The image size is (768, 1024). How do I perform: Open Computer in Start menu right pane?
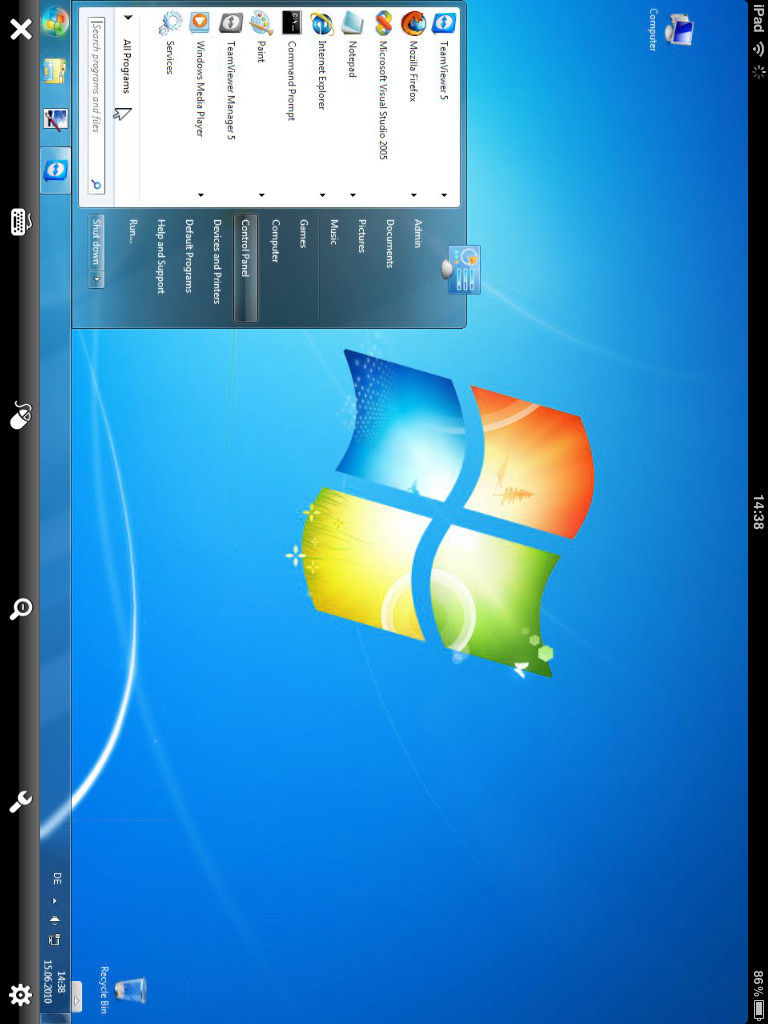click(274, 241)
